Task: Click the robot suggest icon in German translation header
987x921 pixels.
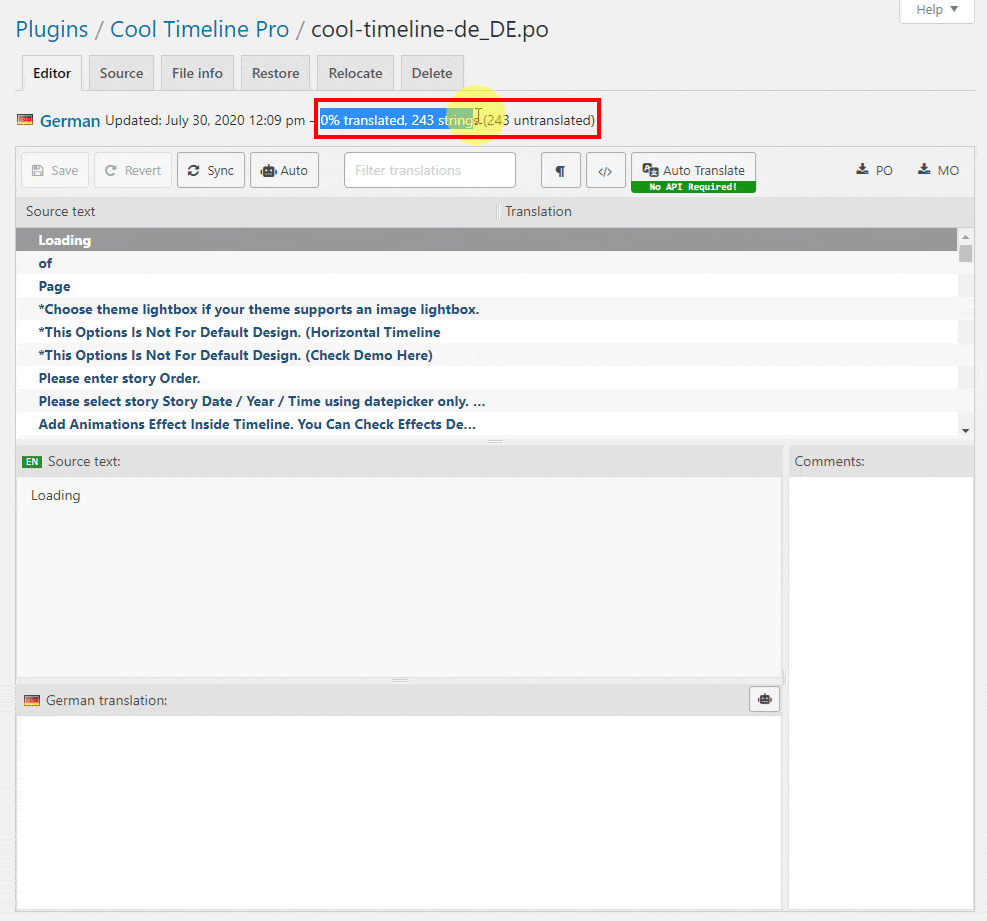Action: tap(764, 699)
